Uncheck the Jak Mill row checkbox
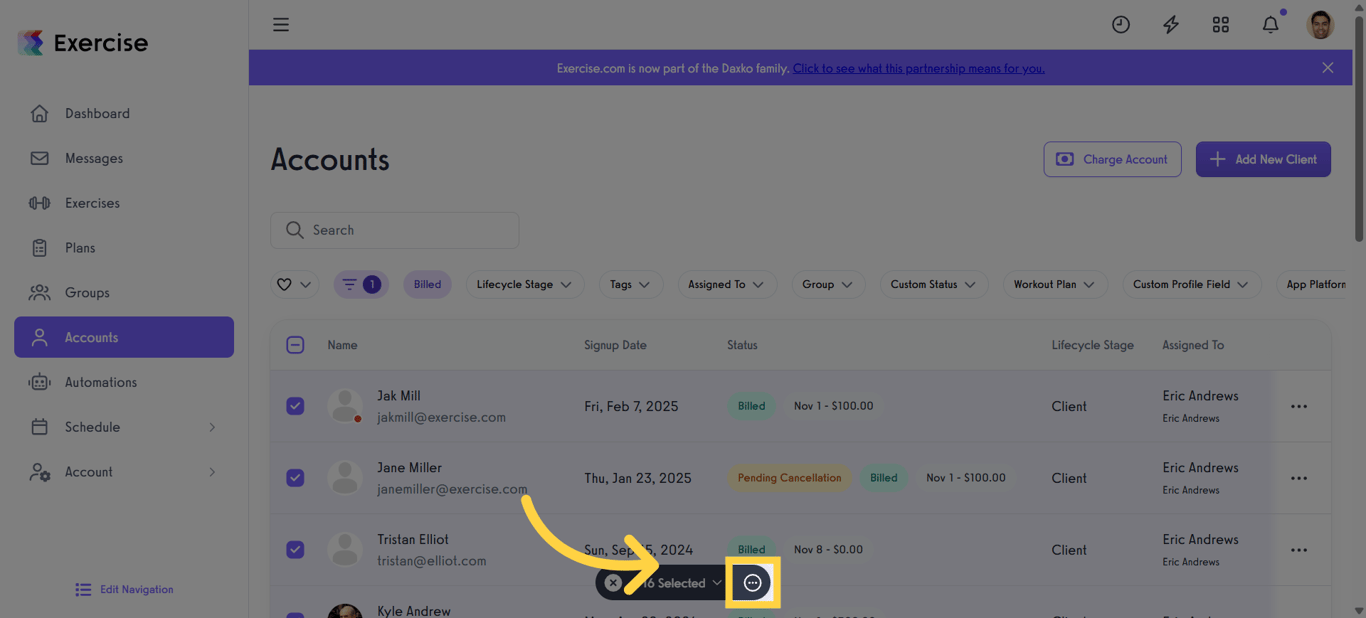 (295, 406)
